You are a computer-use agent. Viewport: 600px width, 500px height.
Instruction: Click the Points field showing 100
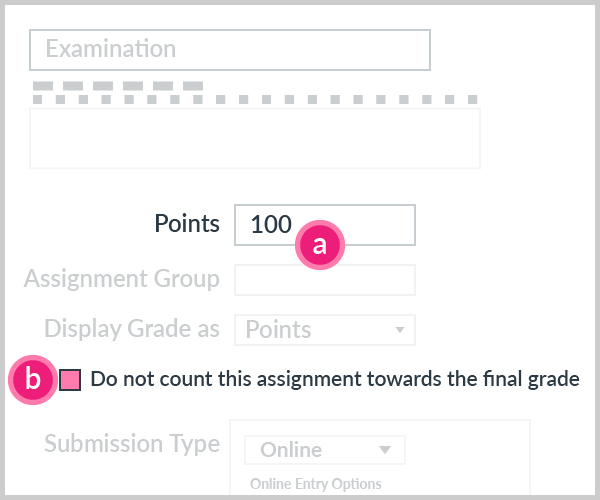coord(325,225)
